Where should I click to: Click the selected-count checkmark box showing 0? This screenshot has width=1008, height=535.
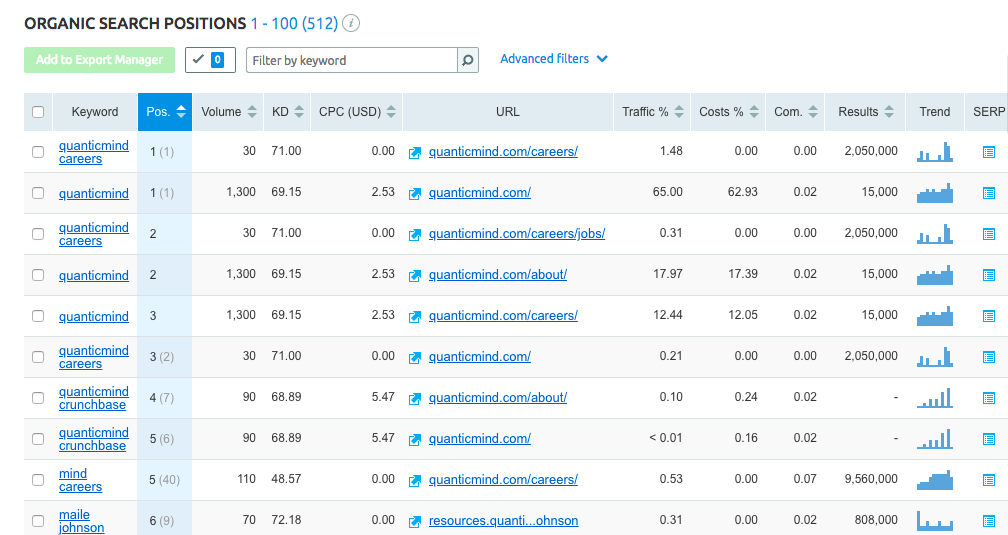click(210, 60)
